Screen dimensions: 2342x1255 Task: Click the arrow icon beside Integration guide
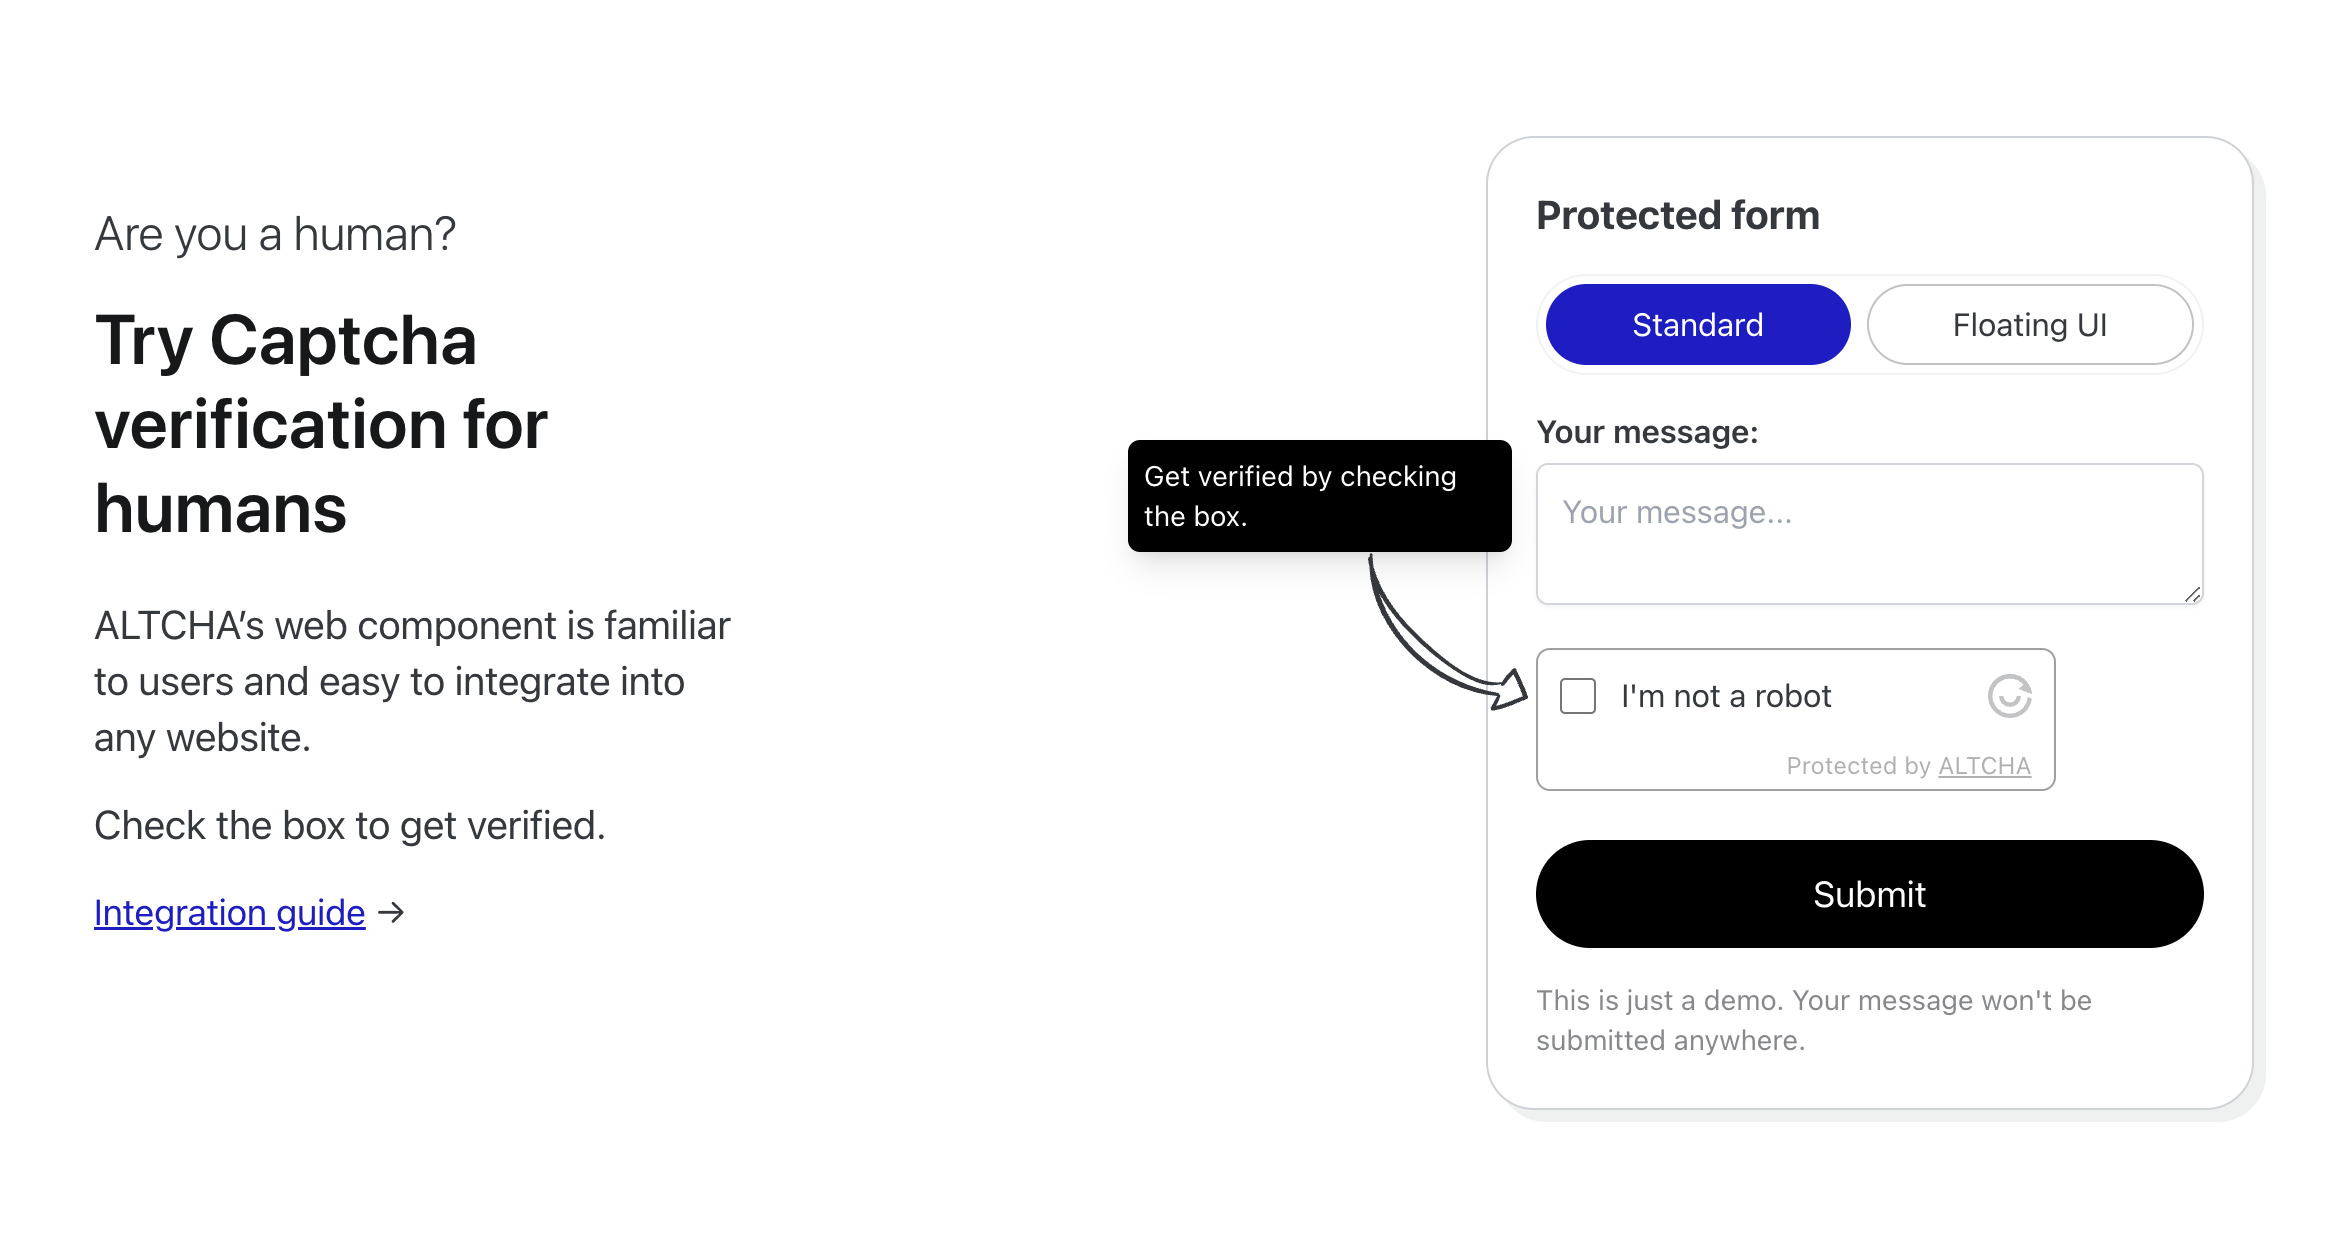pos(392,912)
